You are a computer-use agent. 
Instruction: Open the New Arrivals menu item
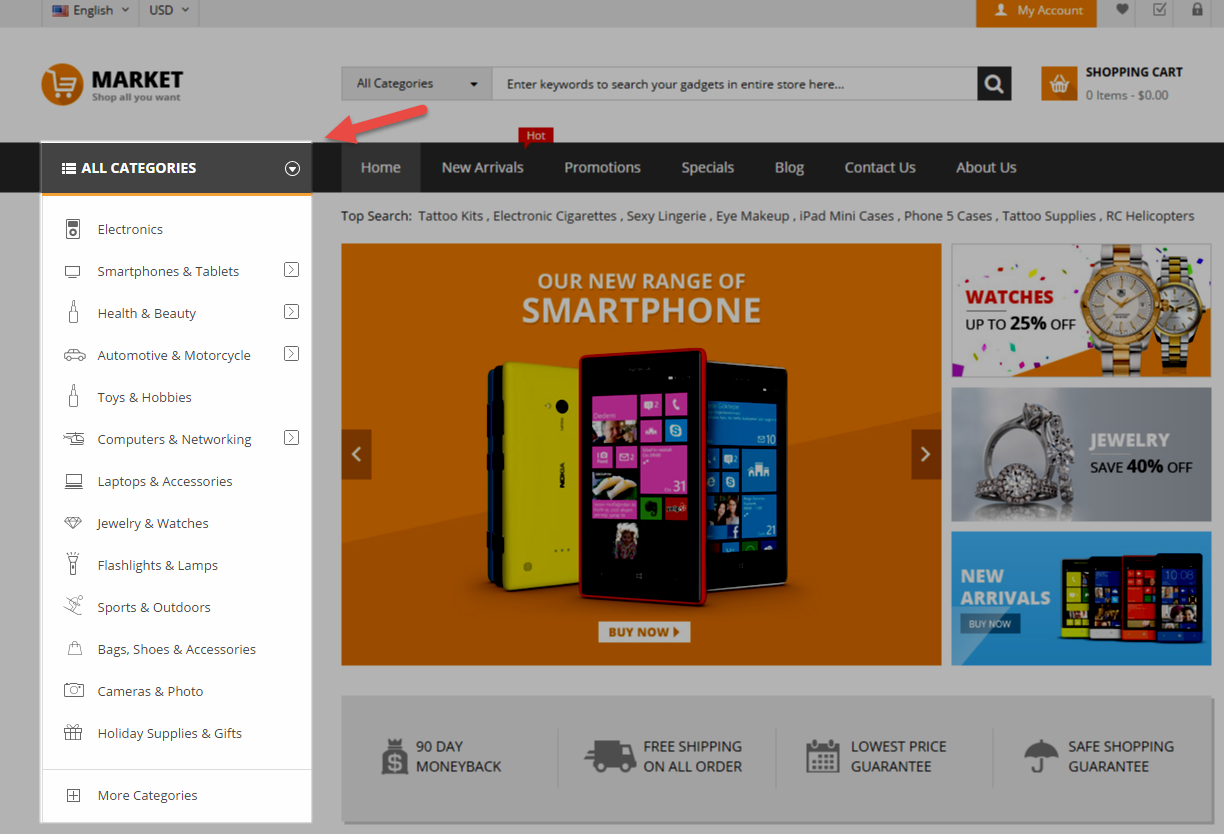(x=483, y=168)
